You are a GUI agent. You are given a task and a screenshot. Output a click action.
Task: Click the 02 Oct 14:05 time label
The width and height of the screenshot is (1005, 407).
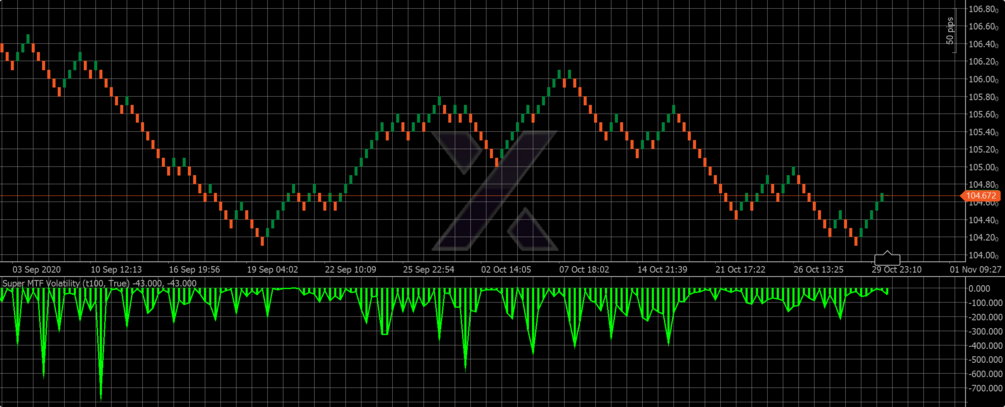tap(506, 270)
